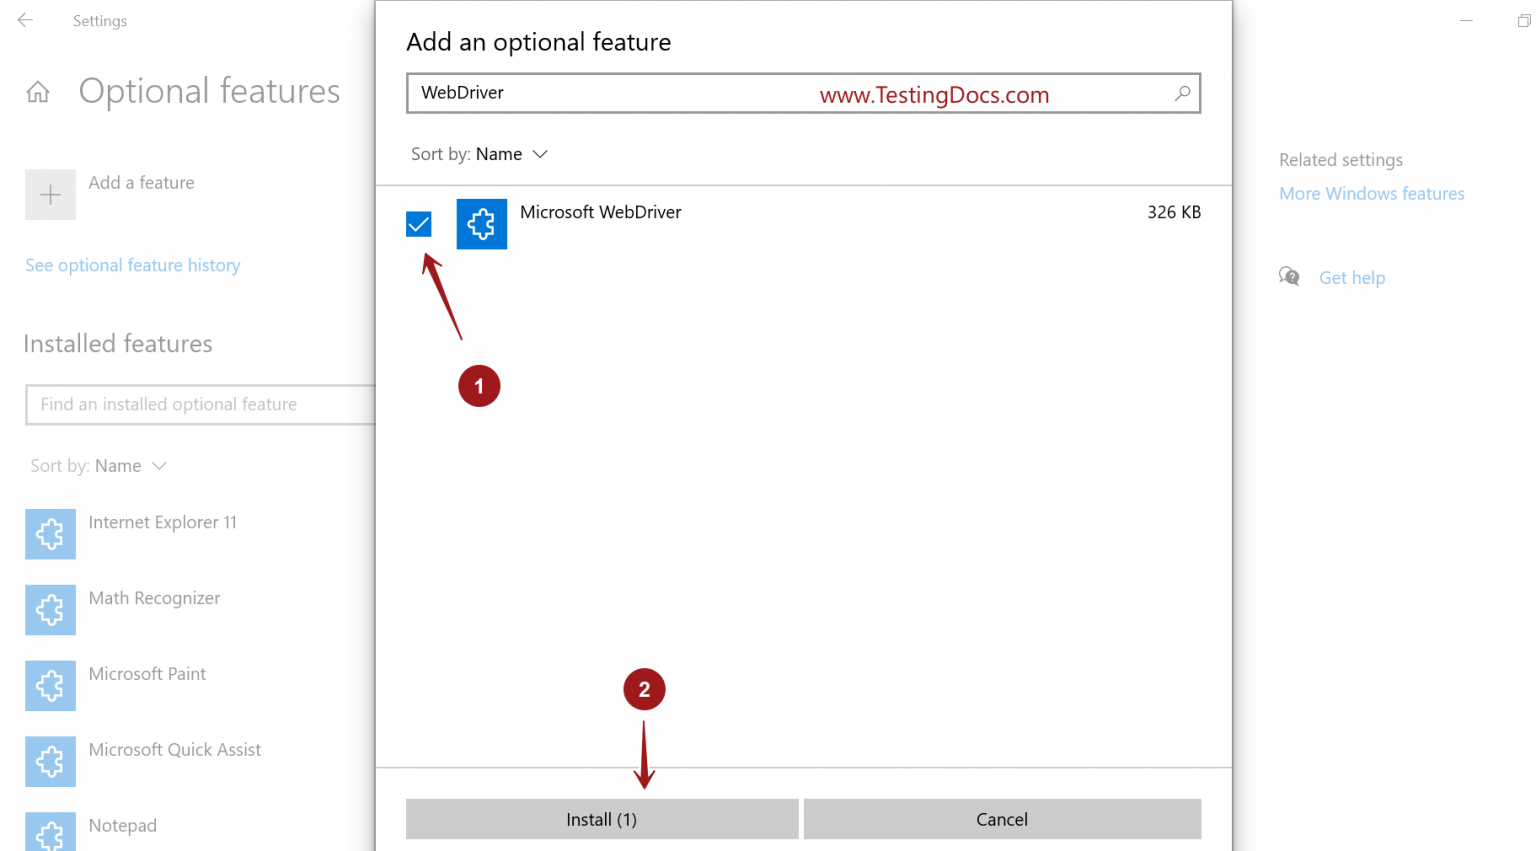The height and width of the screenshot is (851, 1536).
Task: Click the Microsoft WebDriver puzzle icon
Action: [482, 224]
